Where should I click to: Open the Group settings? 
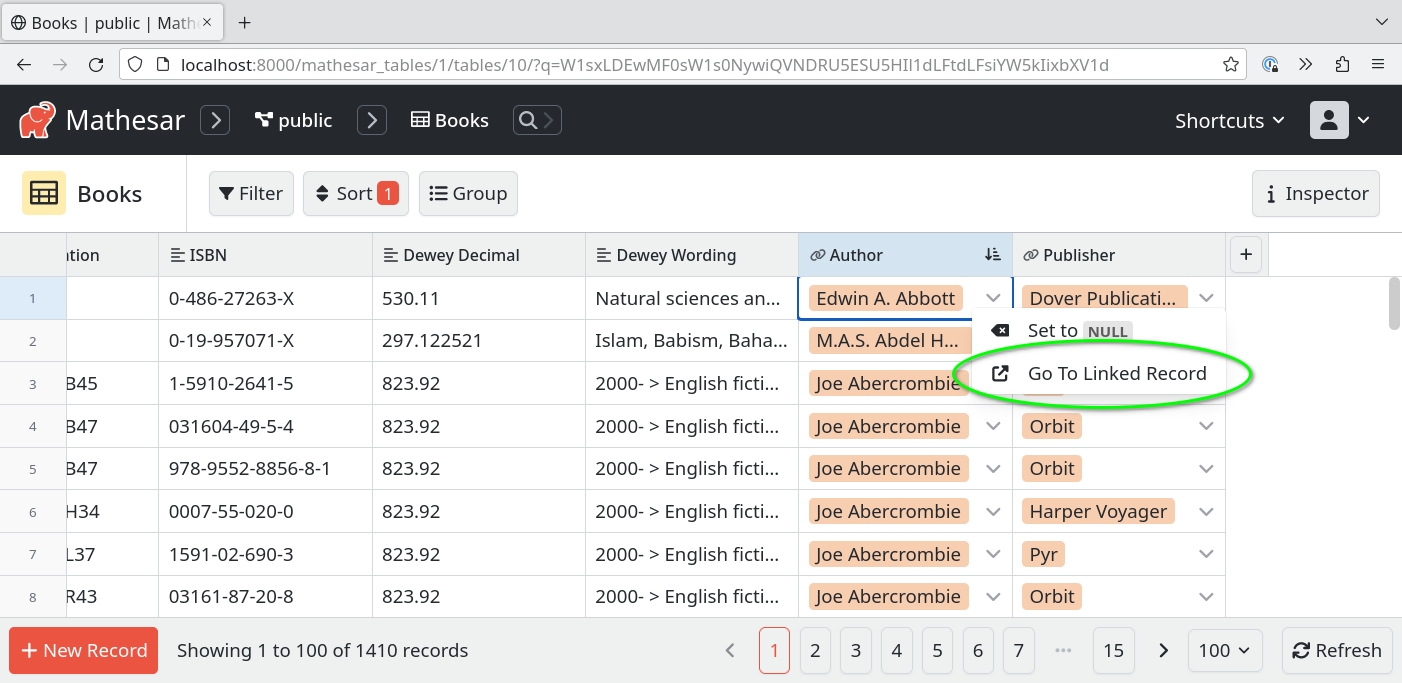click(468, 193)
